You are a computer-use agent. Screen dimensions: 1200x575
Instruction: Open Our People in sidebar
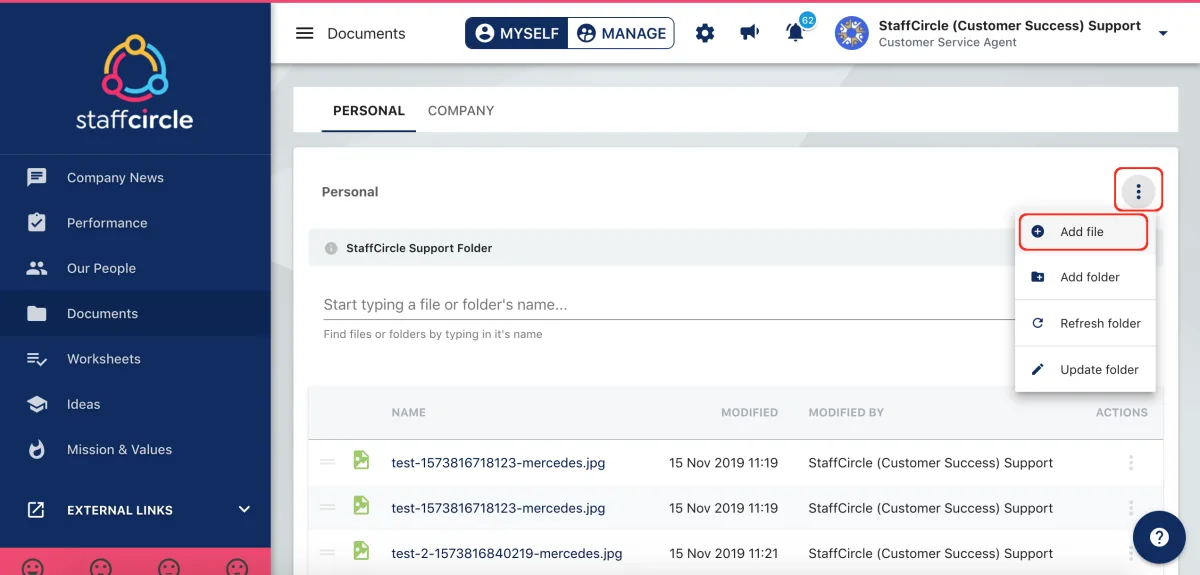[x=135, y=268]
